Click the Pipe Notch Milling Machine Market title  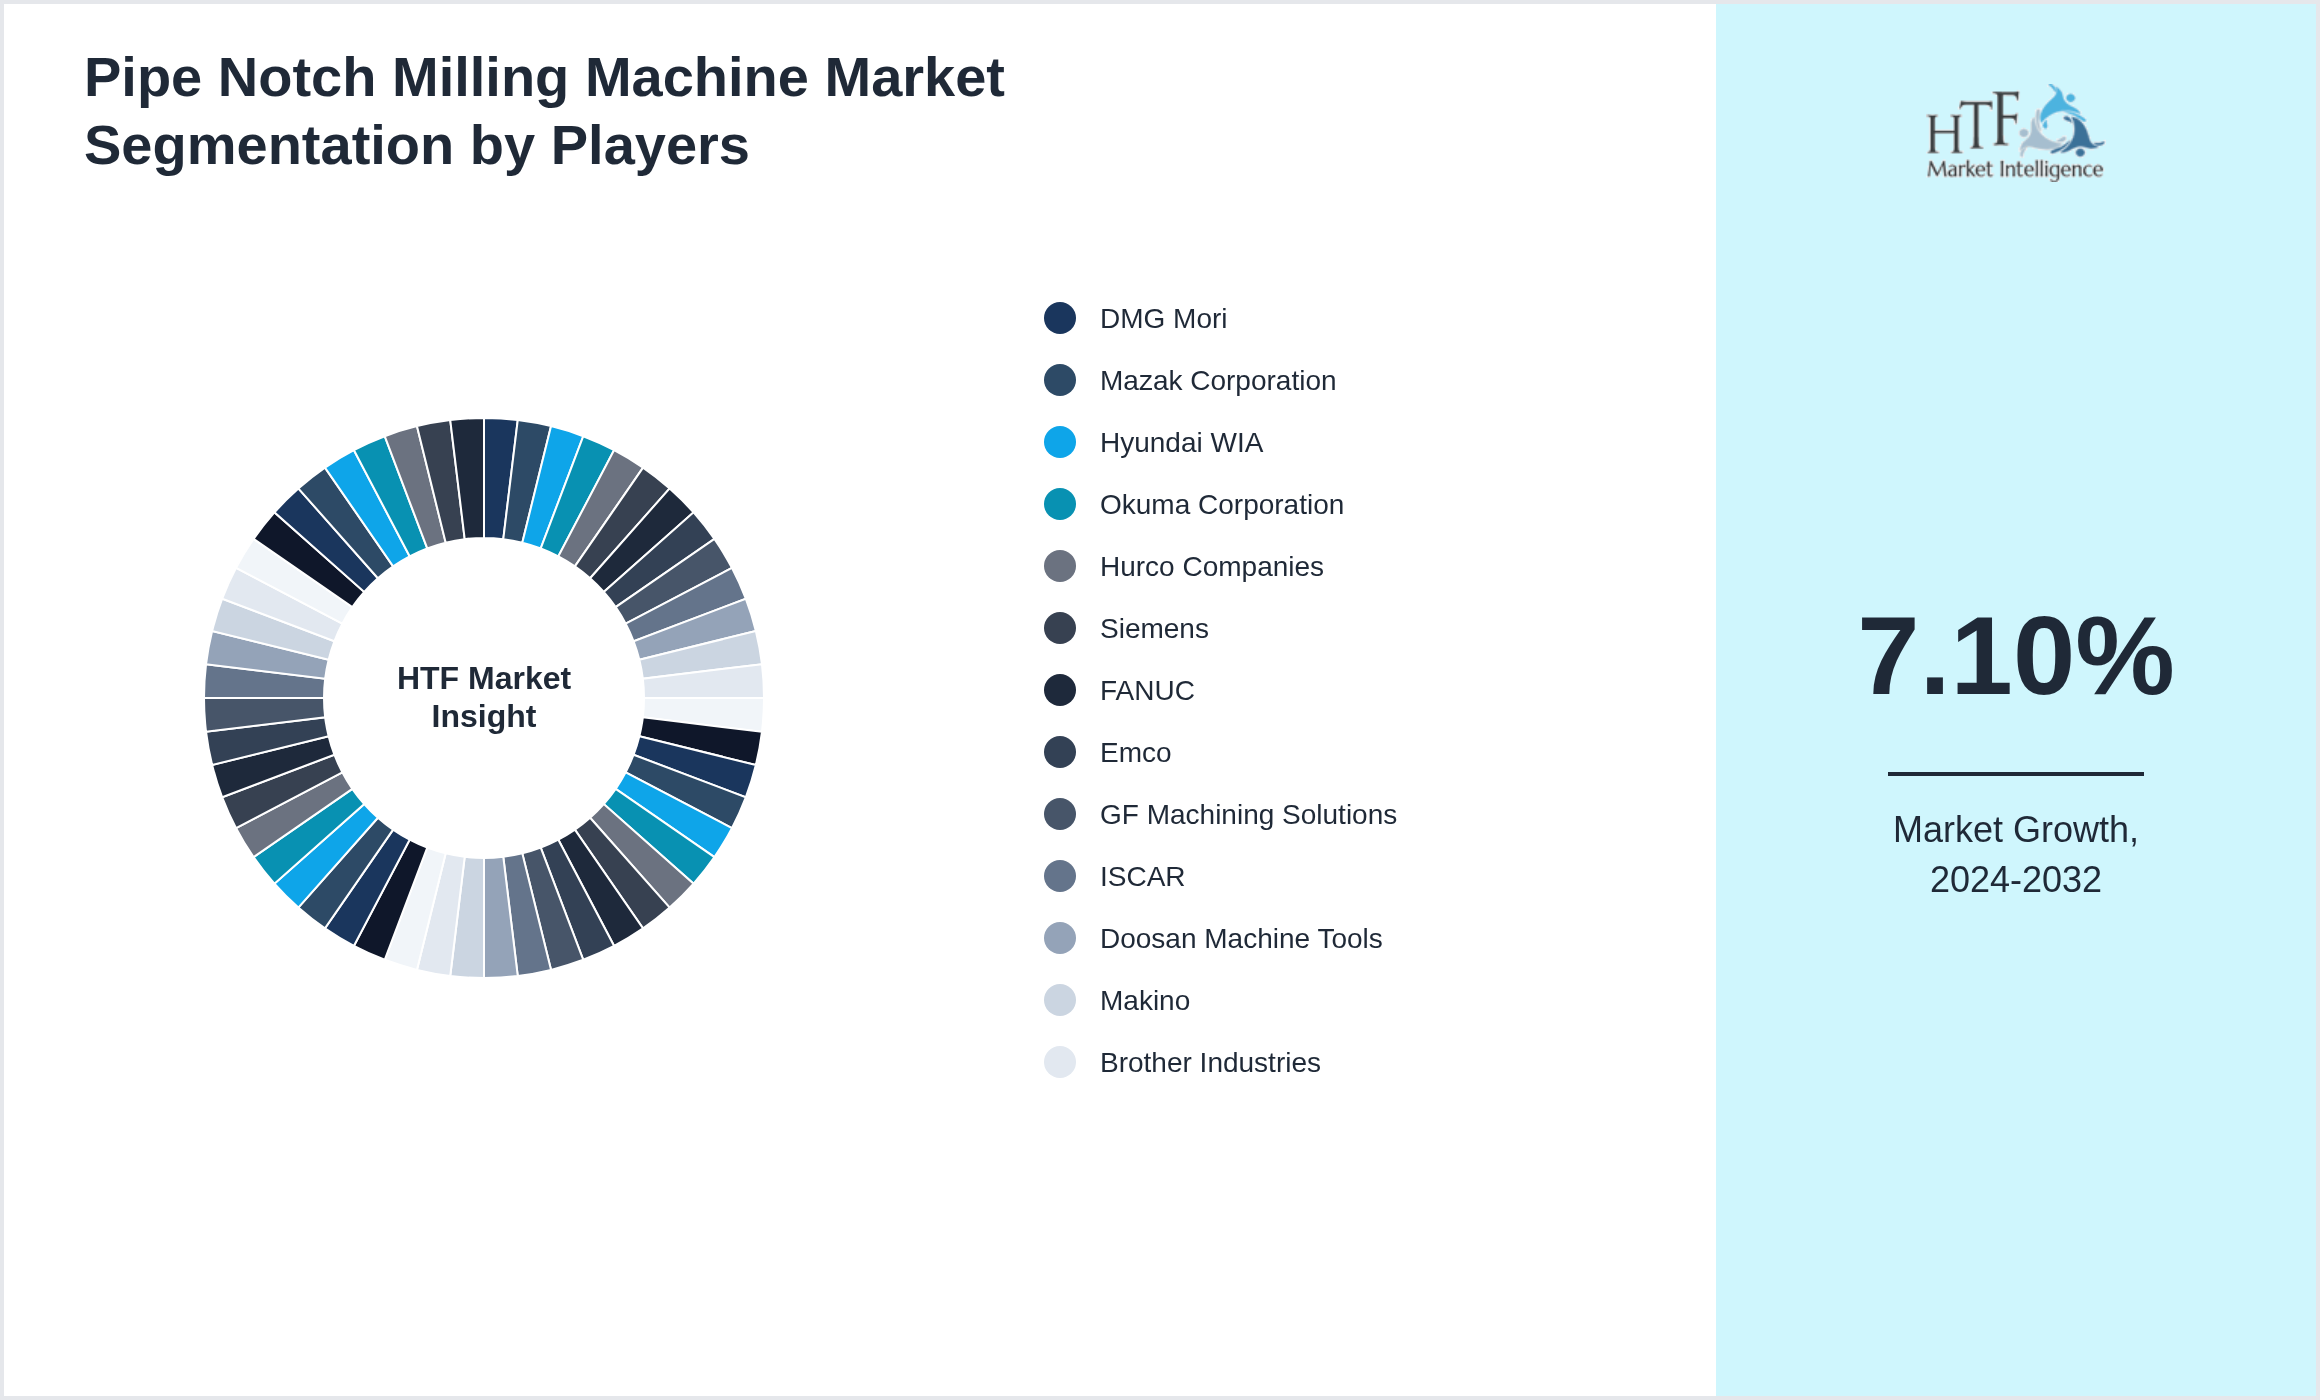544,111
